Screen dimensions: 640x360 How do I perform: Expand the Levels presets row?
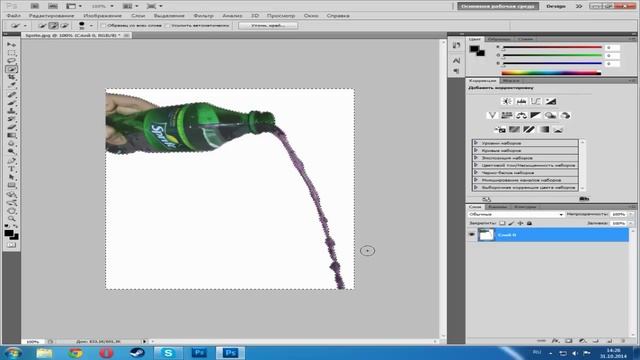click(525, 143)
